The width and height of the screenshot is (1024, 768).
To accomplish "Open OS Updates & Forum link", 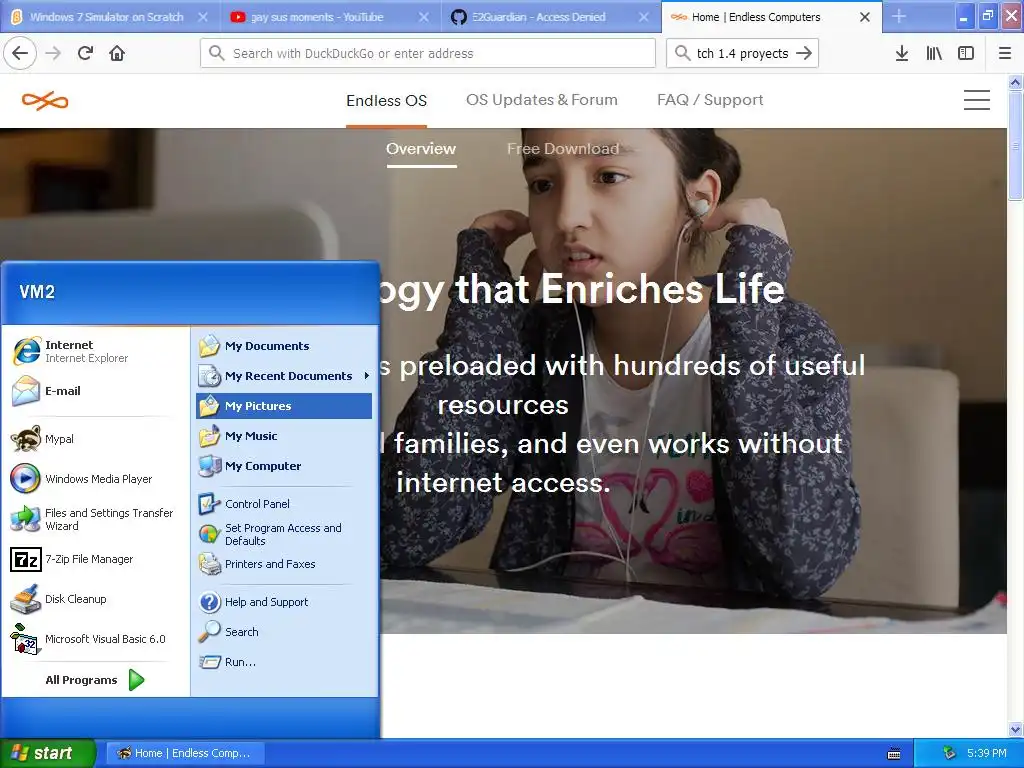I will (541, 100).
